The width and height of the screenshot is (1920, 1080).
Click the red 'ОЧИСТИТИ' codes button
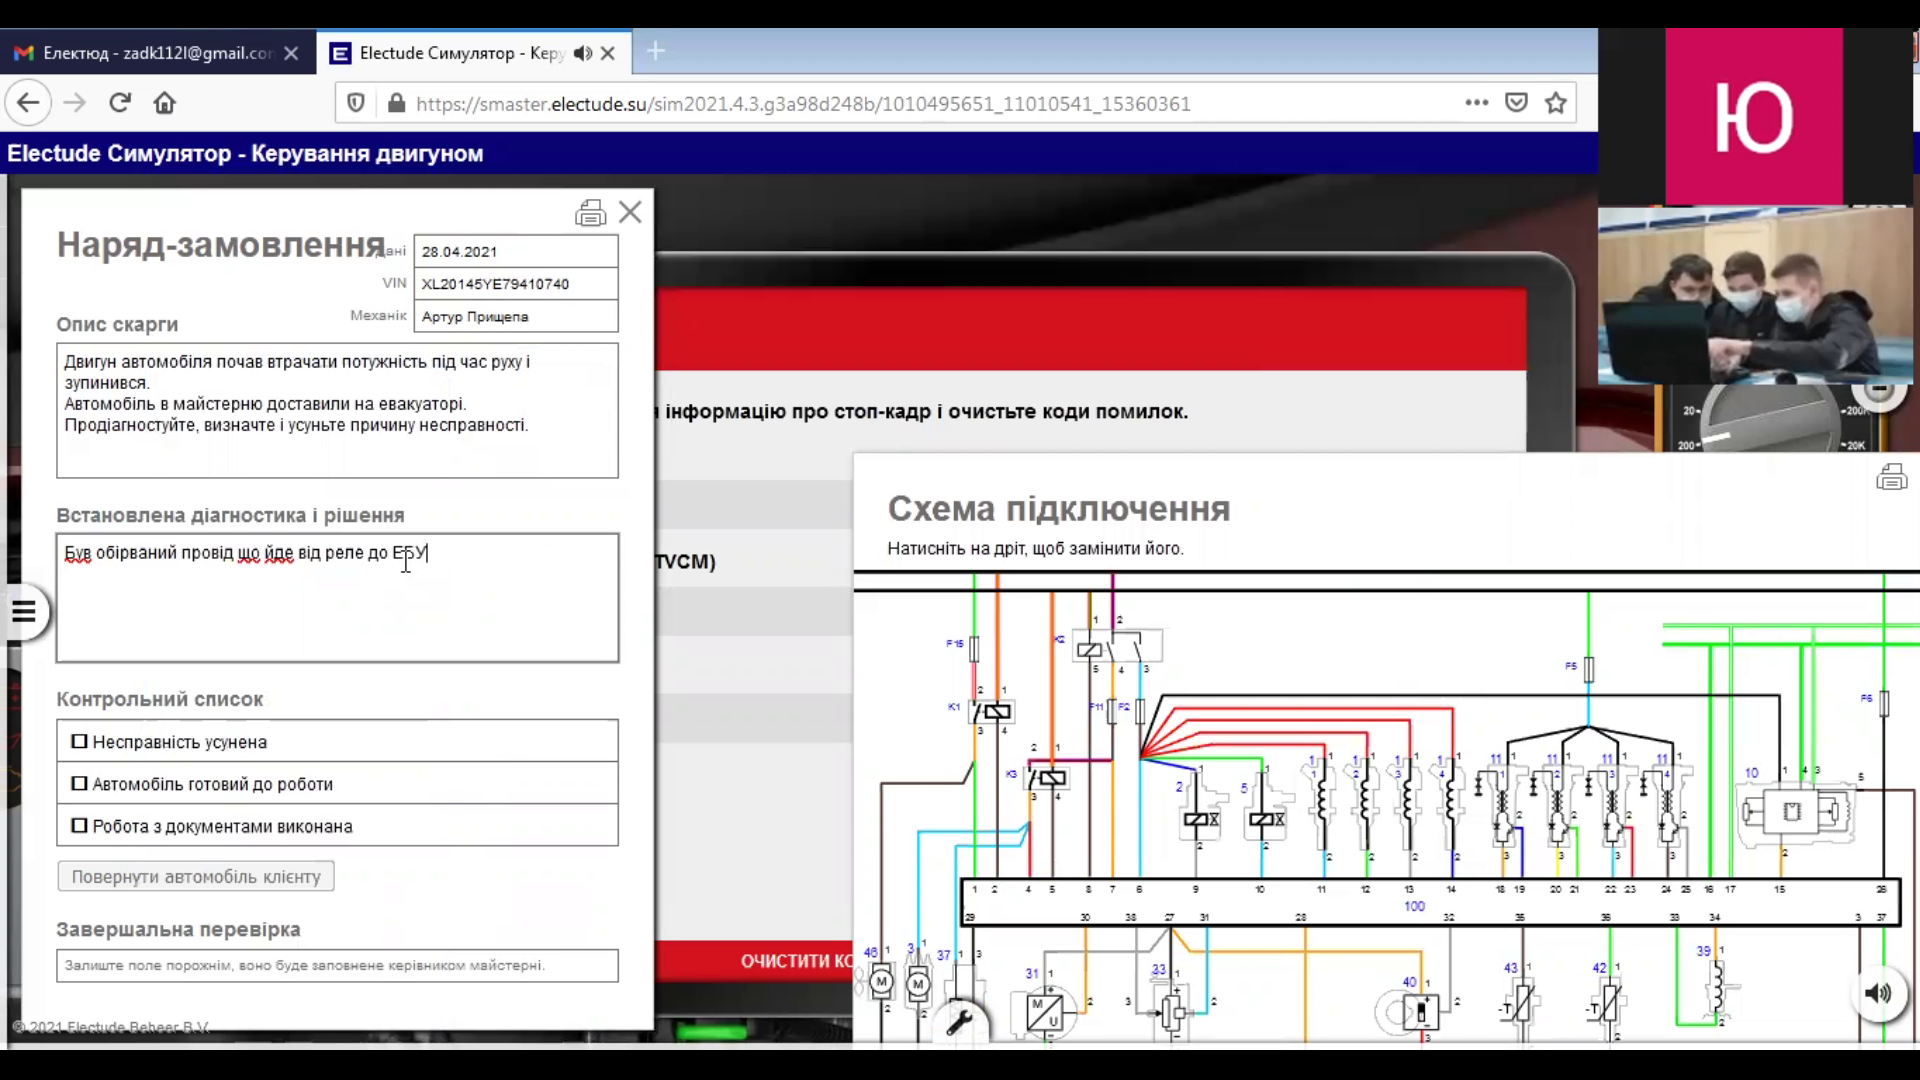(x=795, y=961)
